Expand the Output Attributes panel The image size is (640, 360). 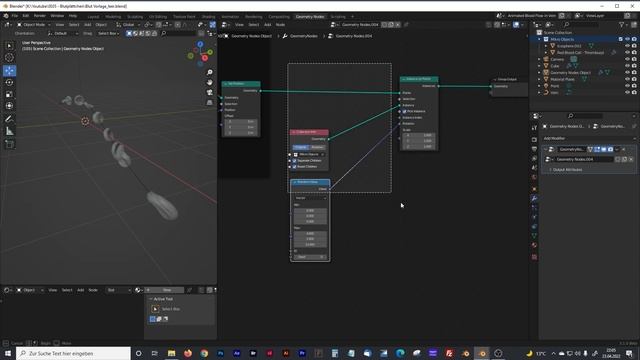pos(567,169)
